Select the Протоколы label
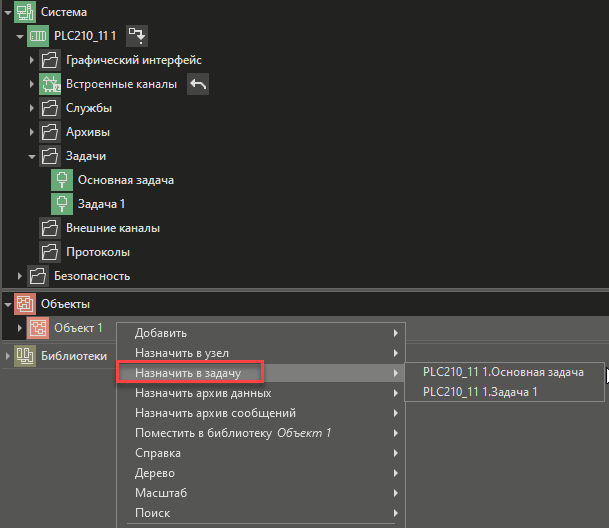 98,252
